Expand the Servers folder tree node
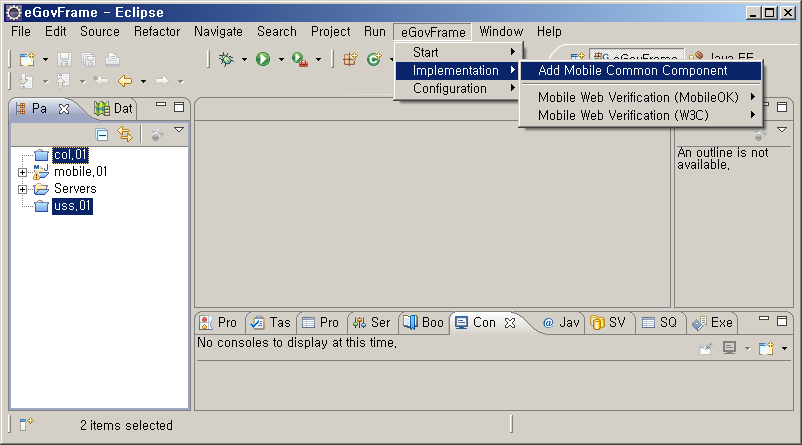802x445 pixels. tap(22, 189)
